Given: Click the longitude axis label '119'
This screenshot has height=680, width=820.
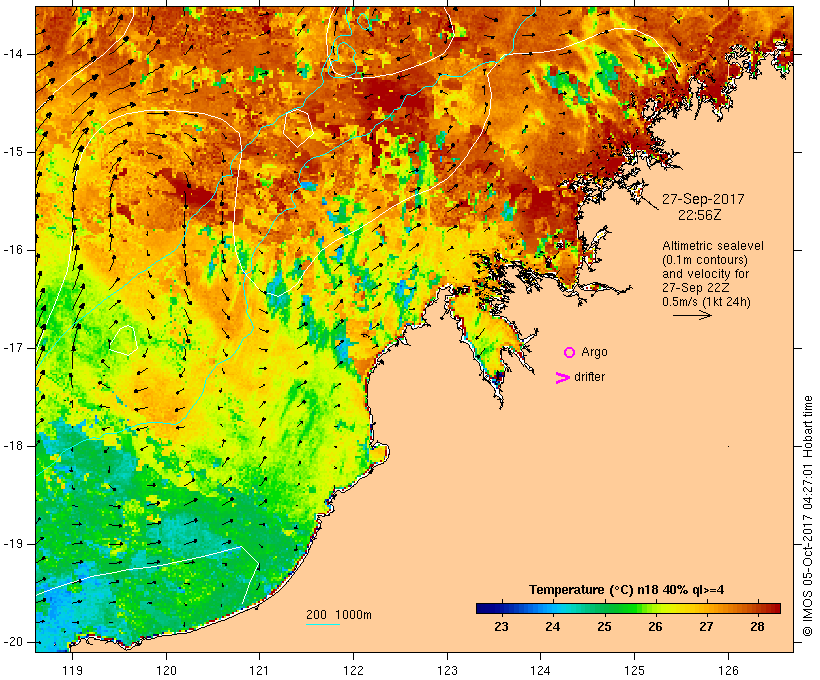Looking at the screenshot, I should [x=72, y=670].
